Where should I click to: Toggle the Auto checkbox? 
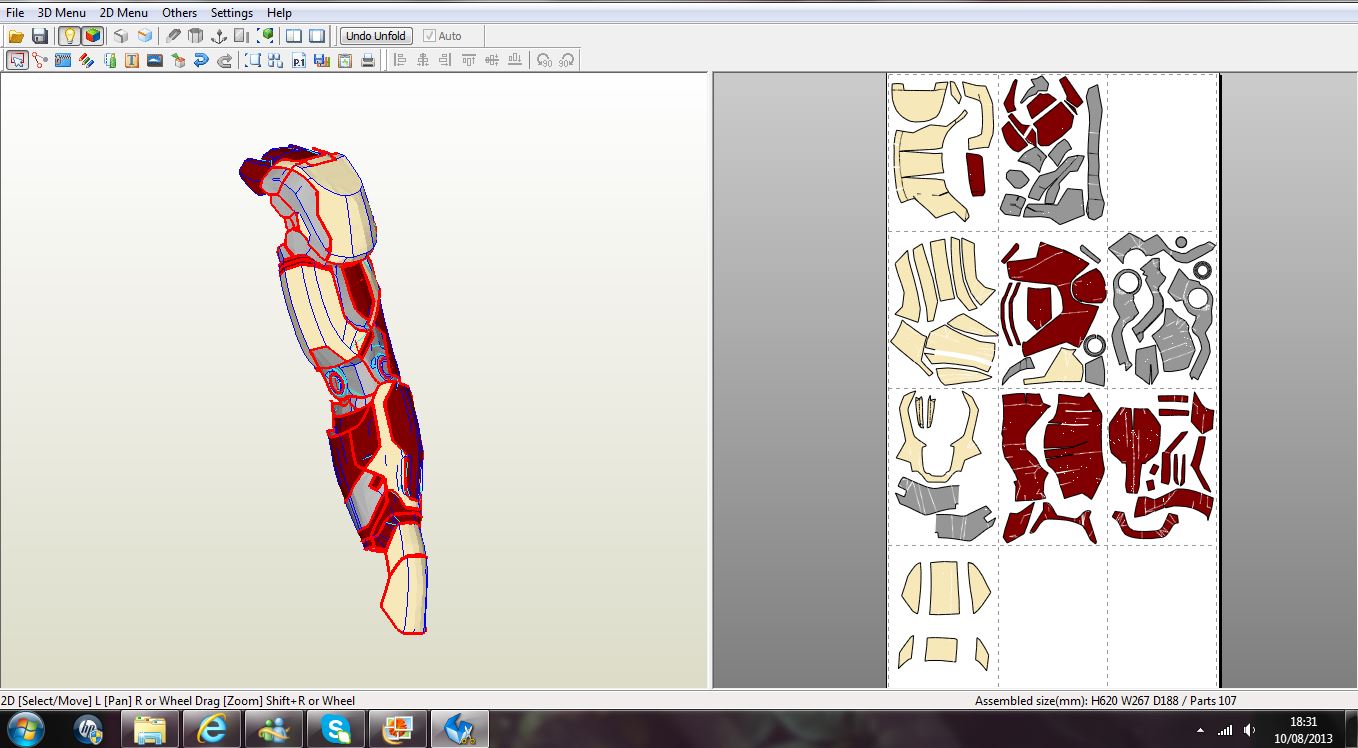[x=442, y=36]
